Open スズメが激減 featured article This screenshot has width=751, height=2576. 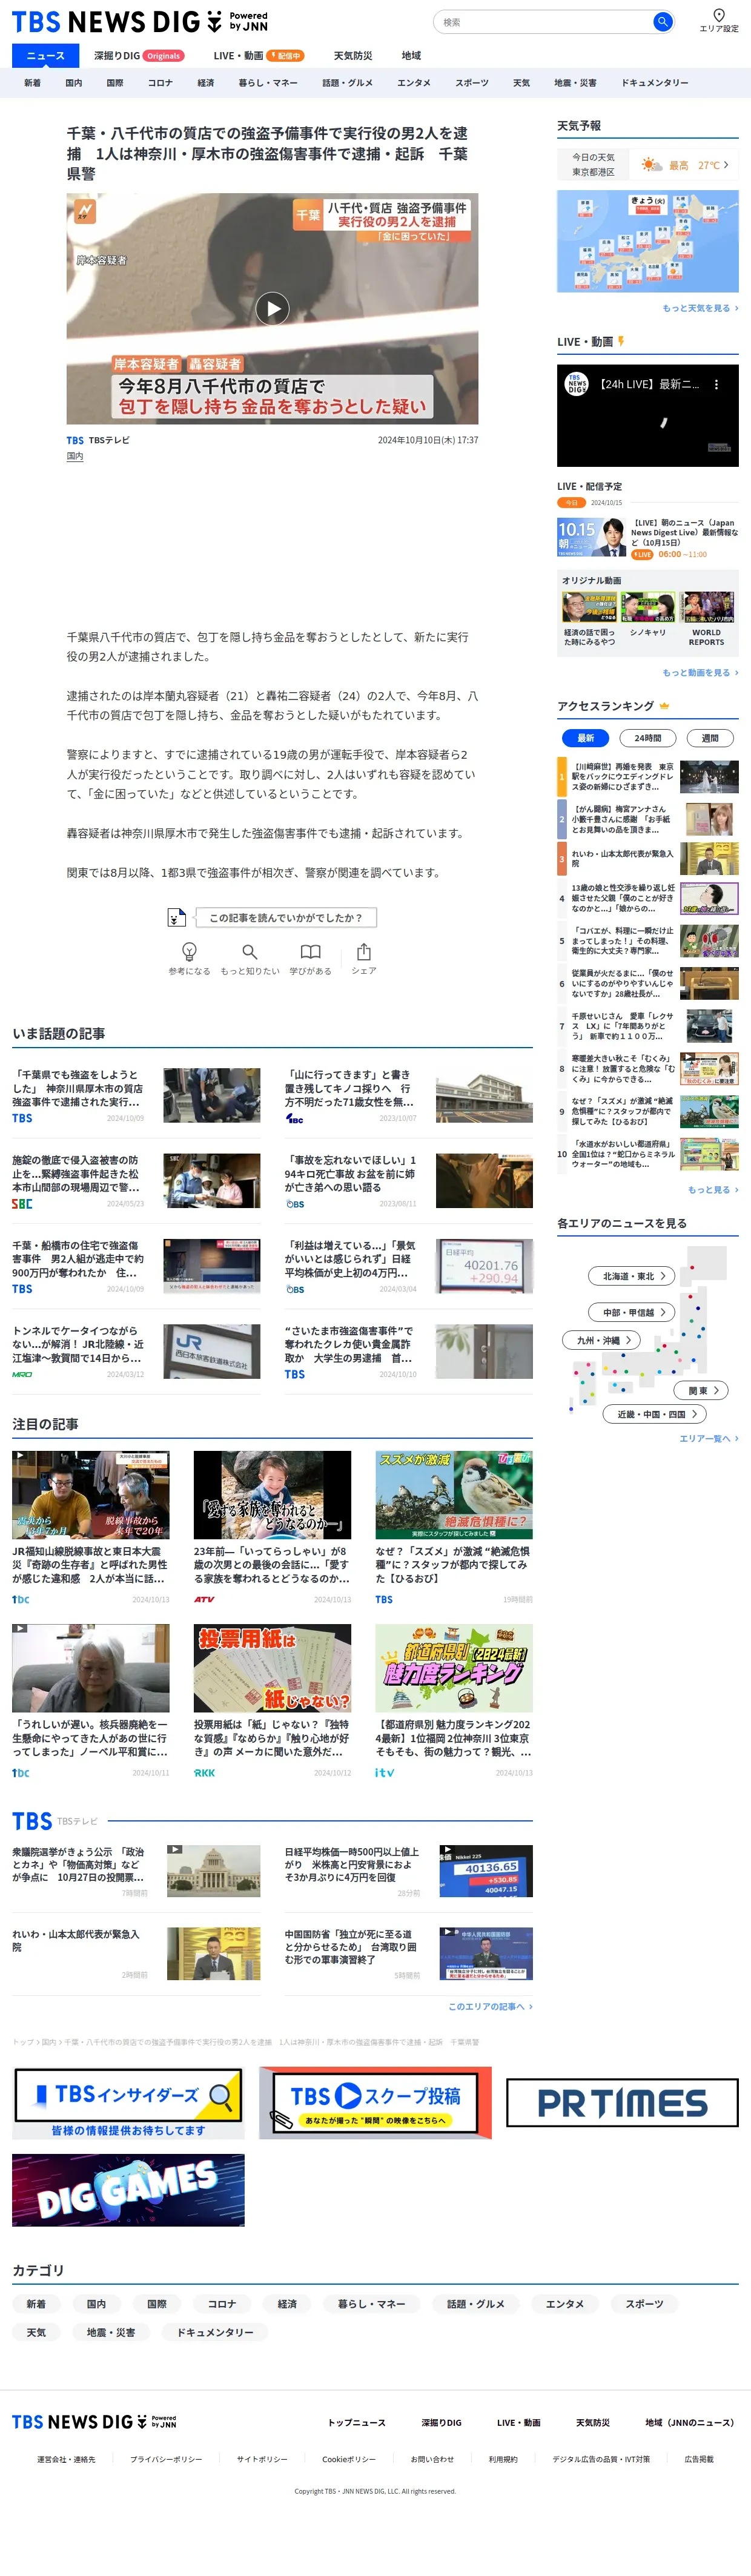pos(454,1528)
